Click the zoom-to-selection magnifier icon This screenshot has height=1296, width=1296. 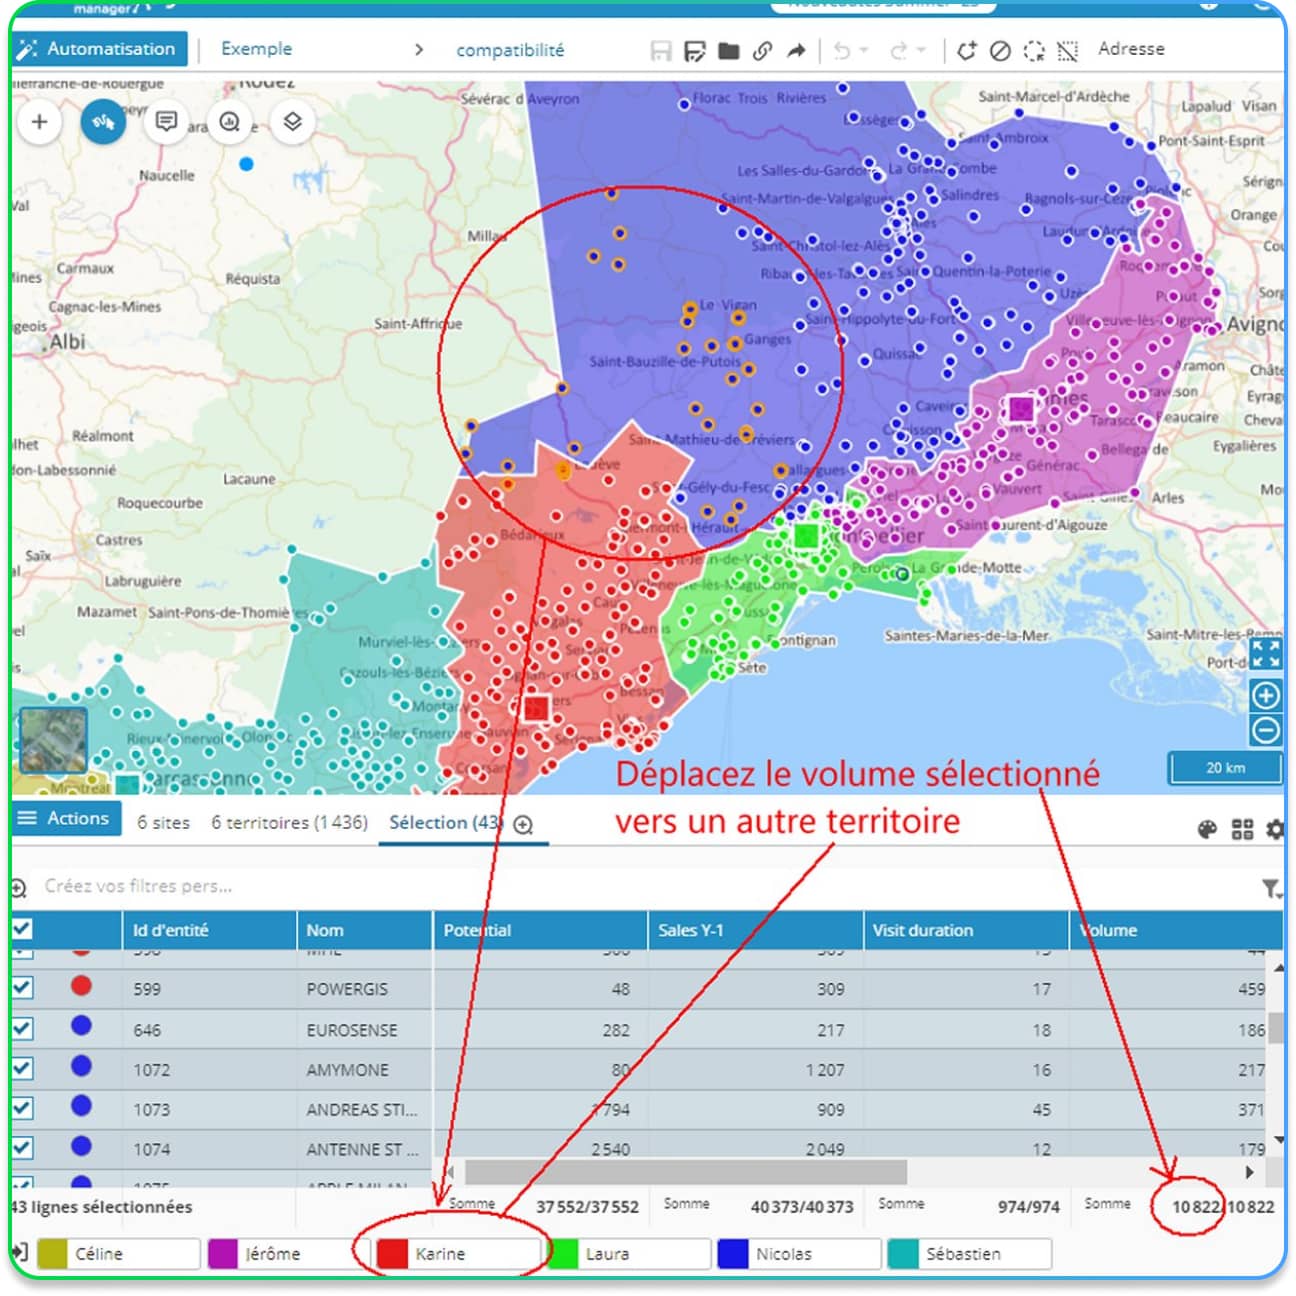tap(523, 825)
